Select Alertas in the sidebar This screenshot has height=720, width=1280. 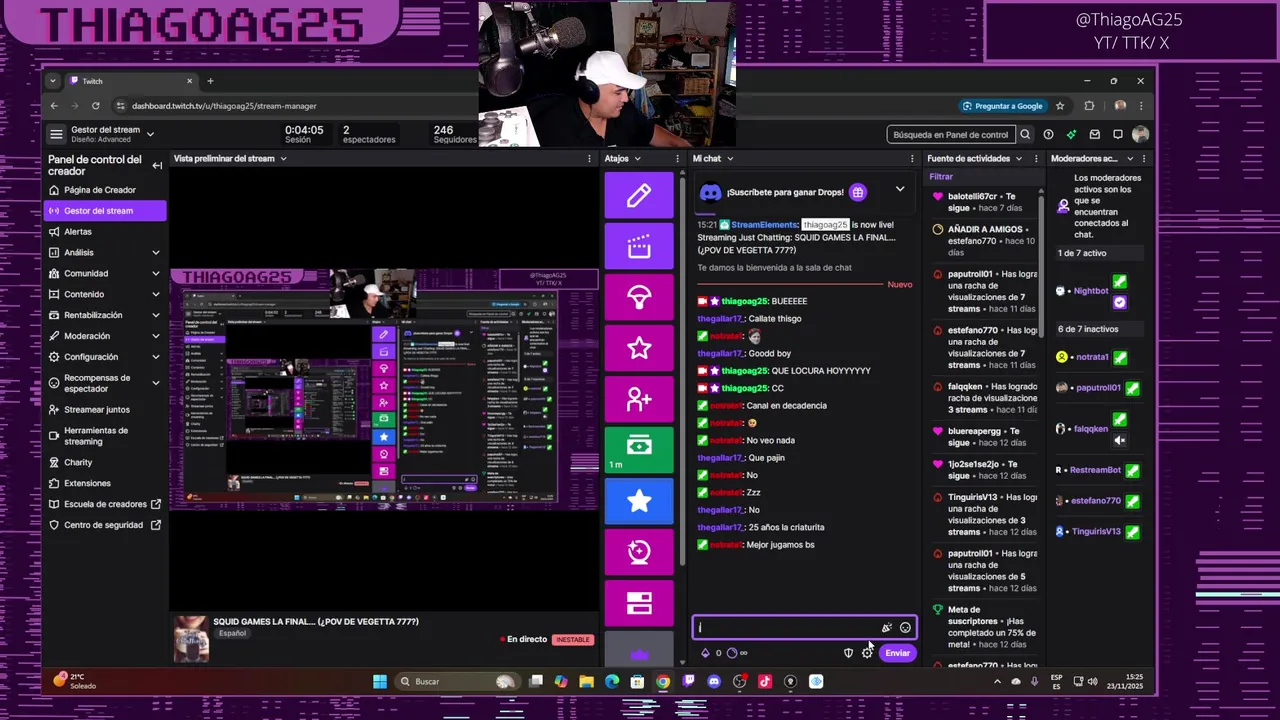105,232
